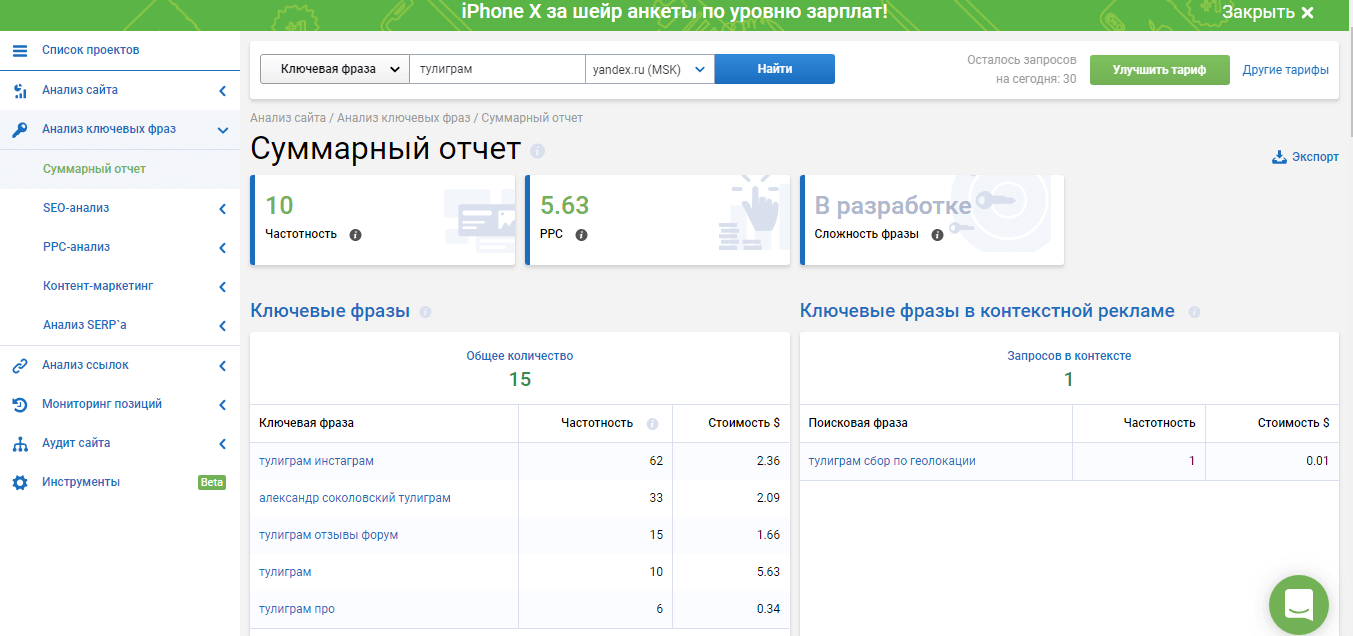Click the keyword input field containing тулиграм
Image resolution: width=1353 pixels, height=636 pixels.
tap(497, 69)
